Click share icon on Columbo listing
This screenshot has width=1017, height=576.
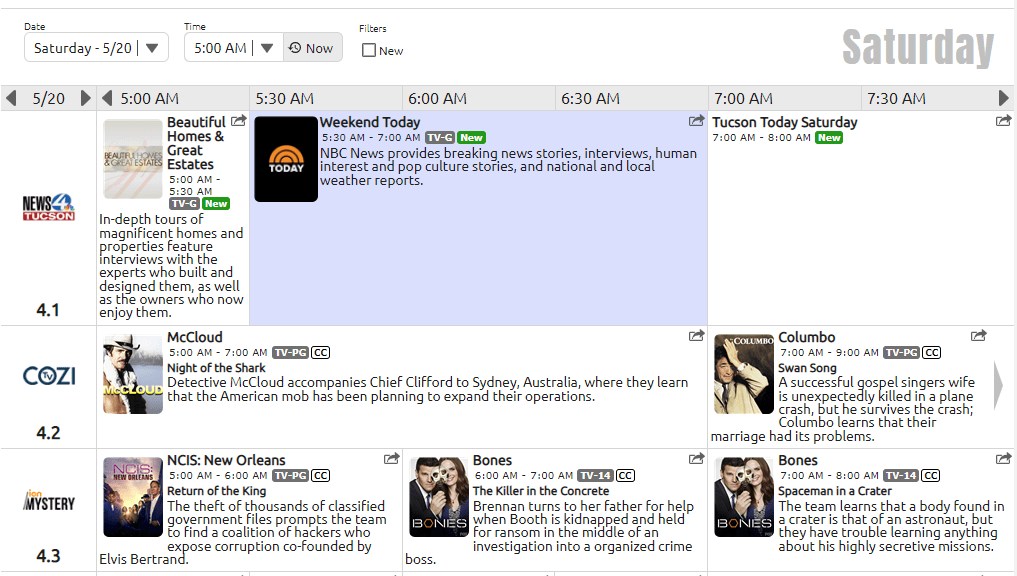[979, 336]
